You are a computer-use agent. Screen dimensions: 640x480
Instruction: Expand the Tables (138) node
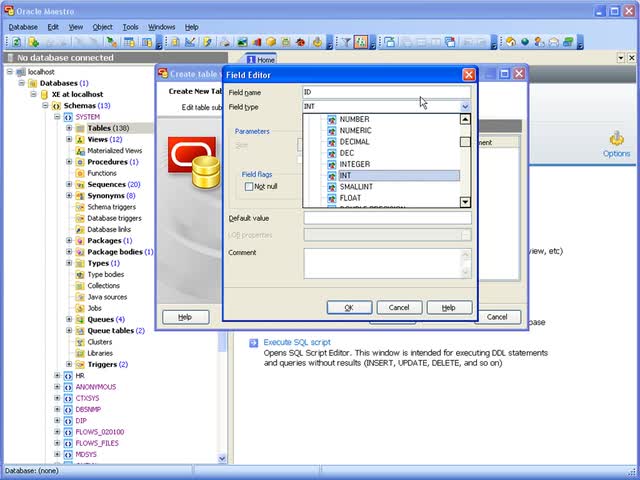click(69, 128)
